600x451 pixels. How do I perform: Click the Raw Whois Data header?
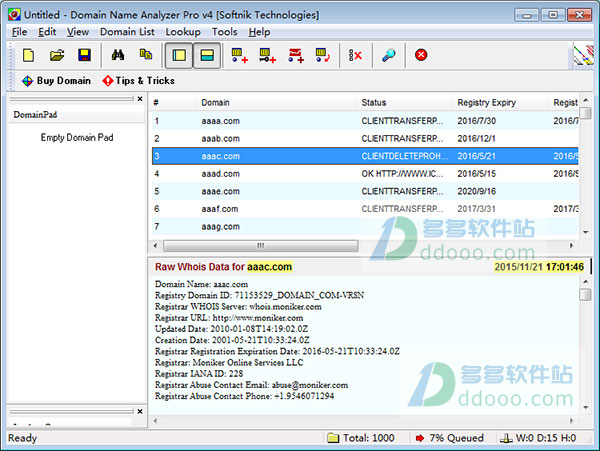[x=223, y=267]
